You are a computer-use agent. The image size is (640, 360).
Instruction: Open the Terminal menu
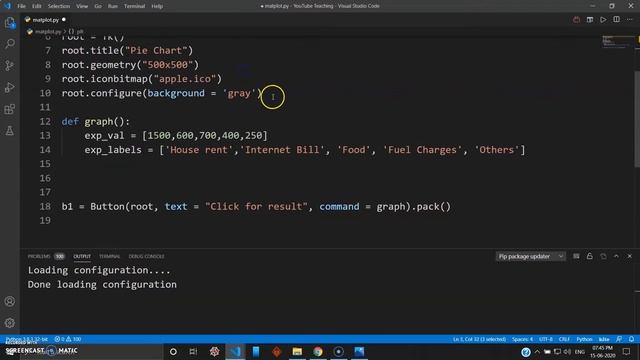[x=134, y=6]
